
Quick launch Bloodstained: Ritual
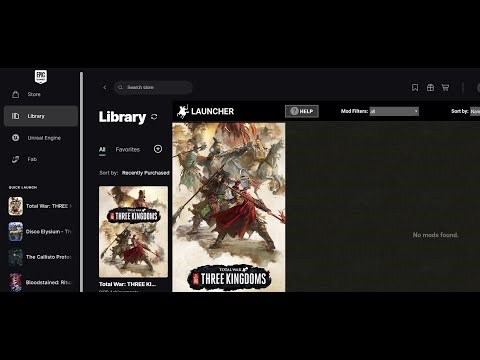click(41, 282)
